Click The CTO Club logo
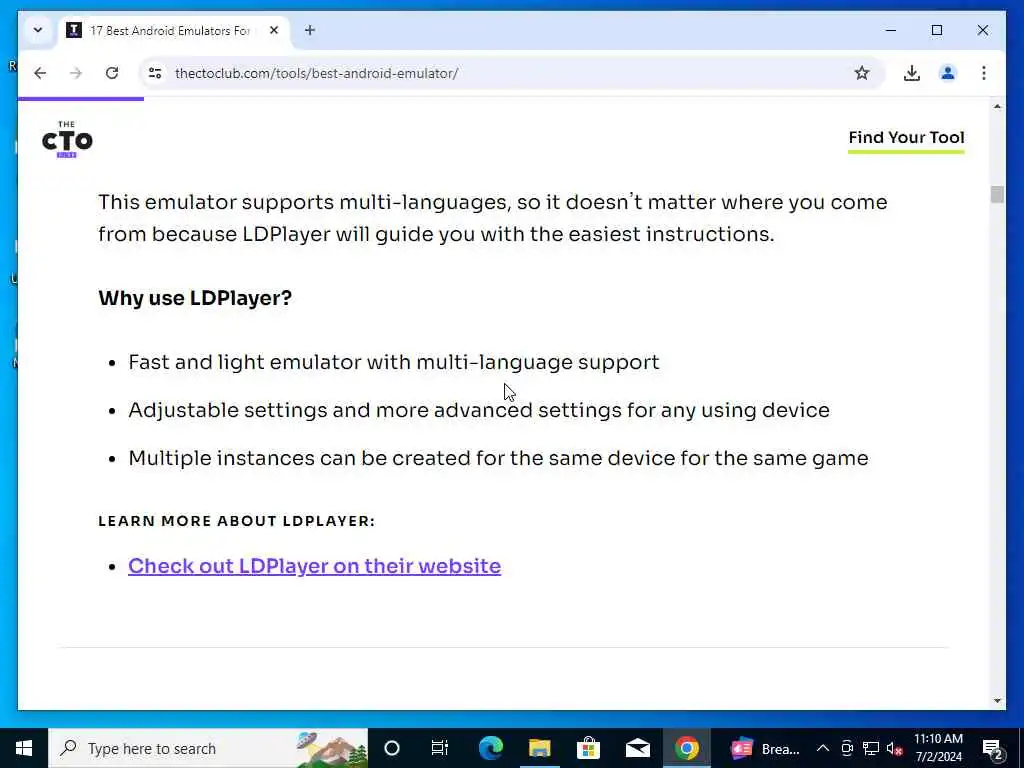The width and height of the screenshot is (1024, 768). (x=67, y=139)
